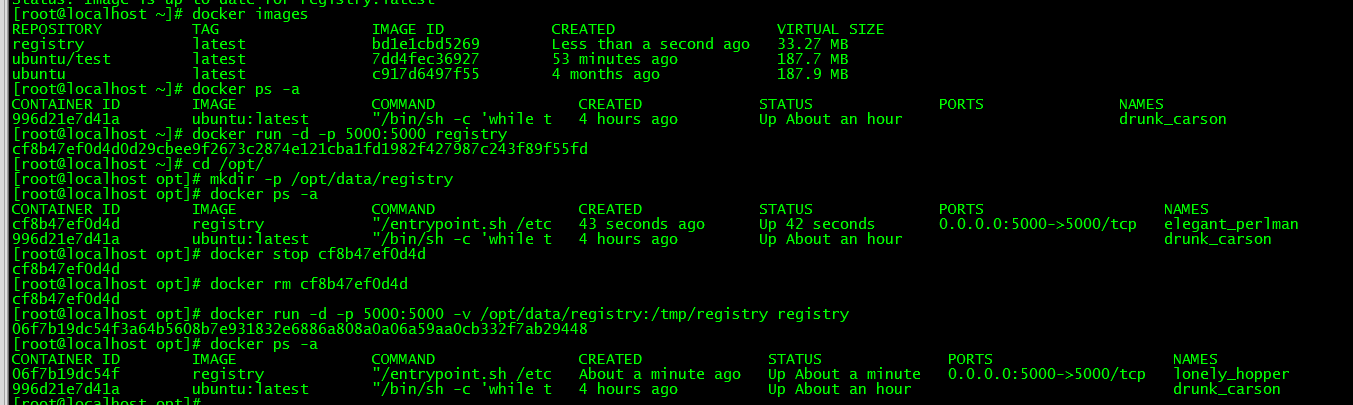This screenshot has width=1353, height=405.
Task: Click 'latest' tag in the ubuntu/test row
Action: pos(219,59)
